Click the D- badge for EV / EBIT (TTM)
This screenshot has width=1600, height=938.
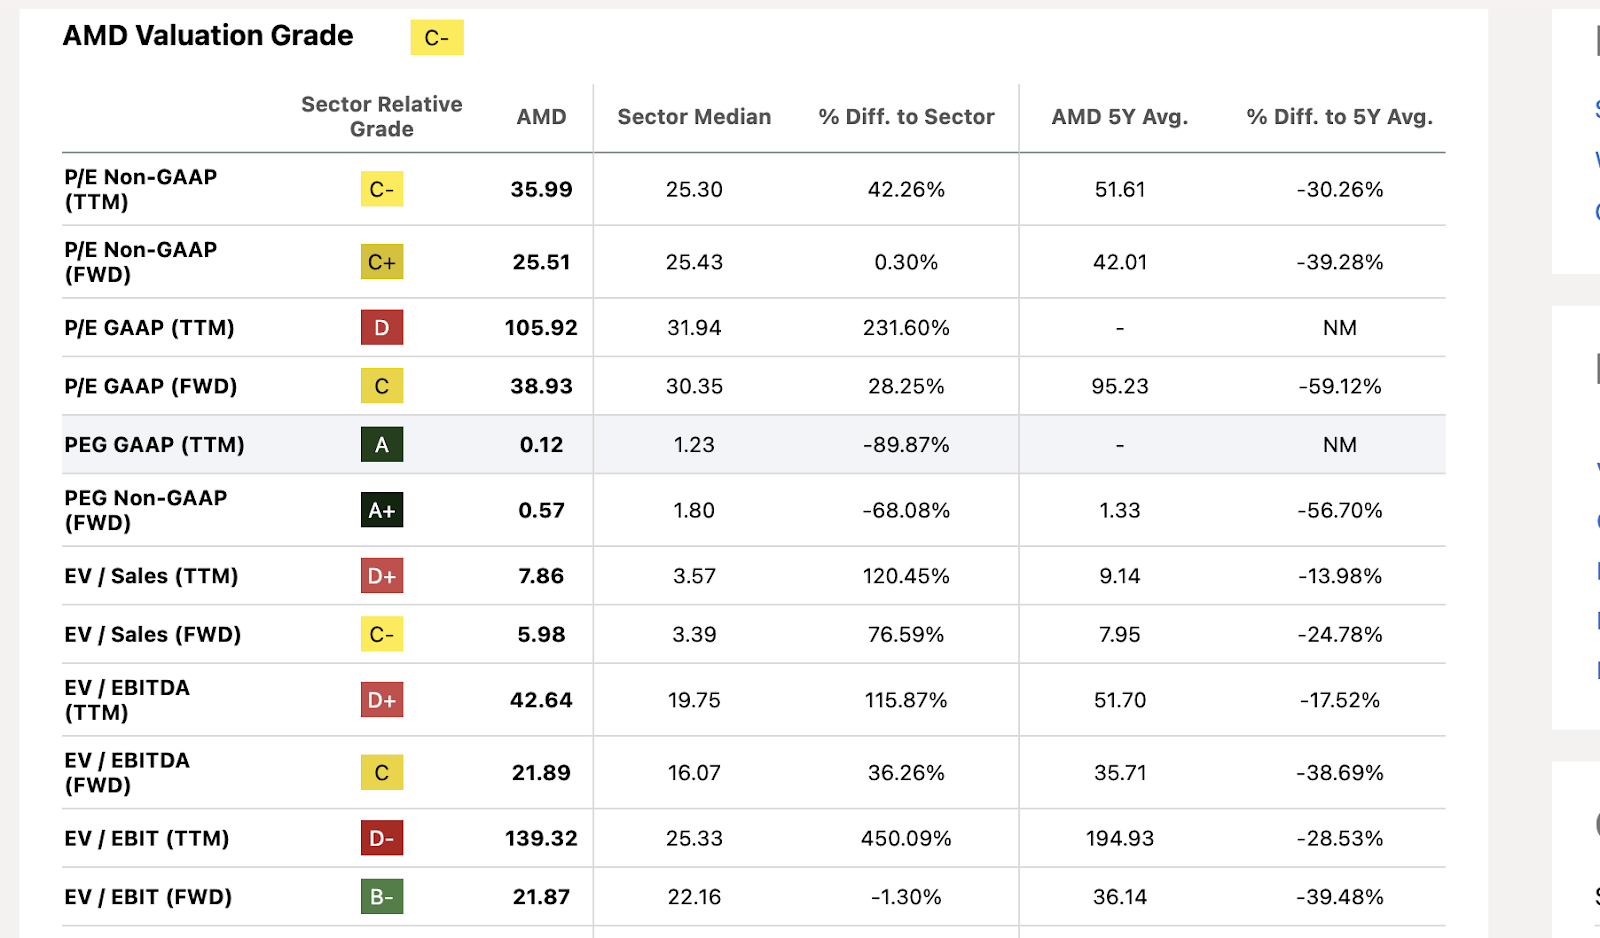381,839
